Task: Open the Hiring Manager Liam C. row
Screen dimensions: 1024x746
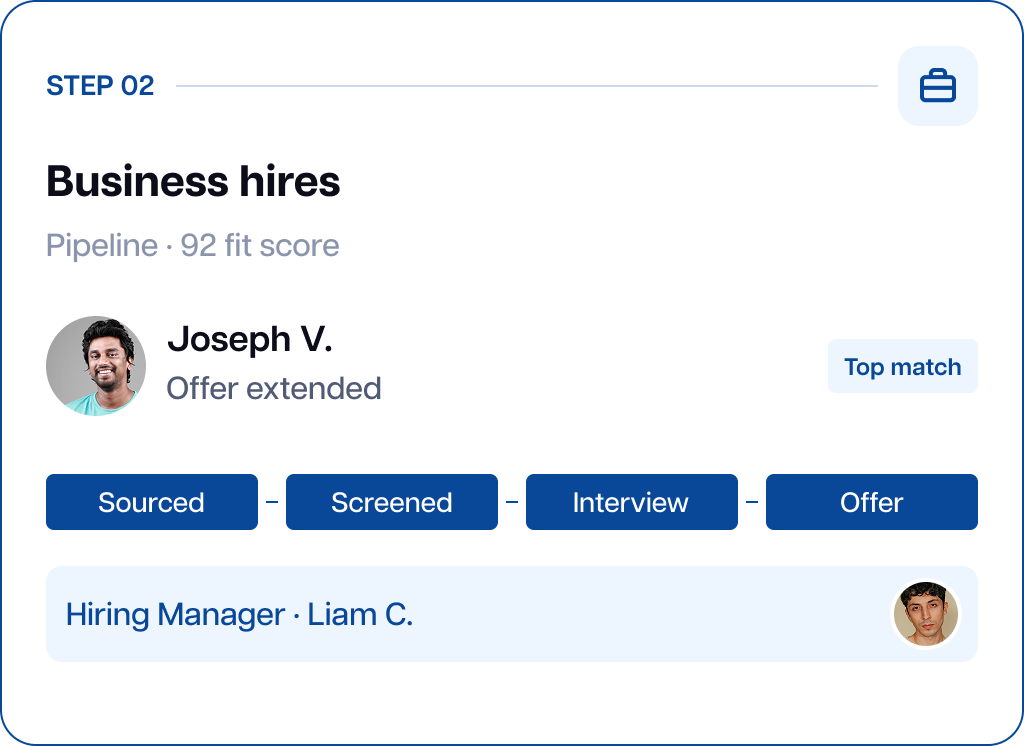Action: coord(511,614)
